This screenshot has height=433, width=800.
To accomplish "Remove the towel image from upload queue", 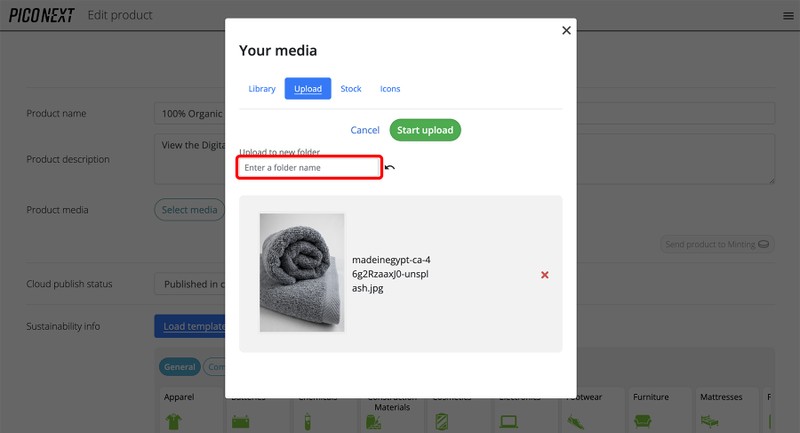I will [x=544, y=275].
